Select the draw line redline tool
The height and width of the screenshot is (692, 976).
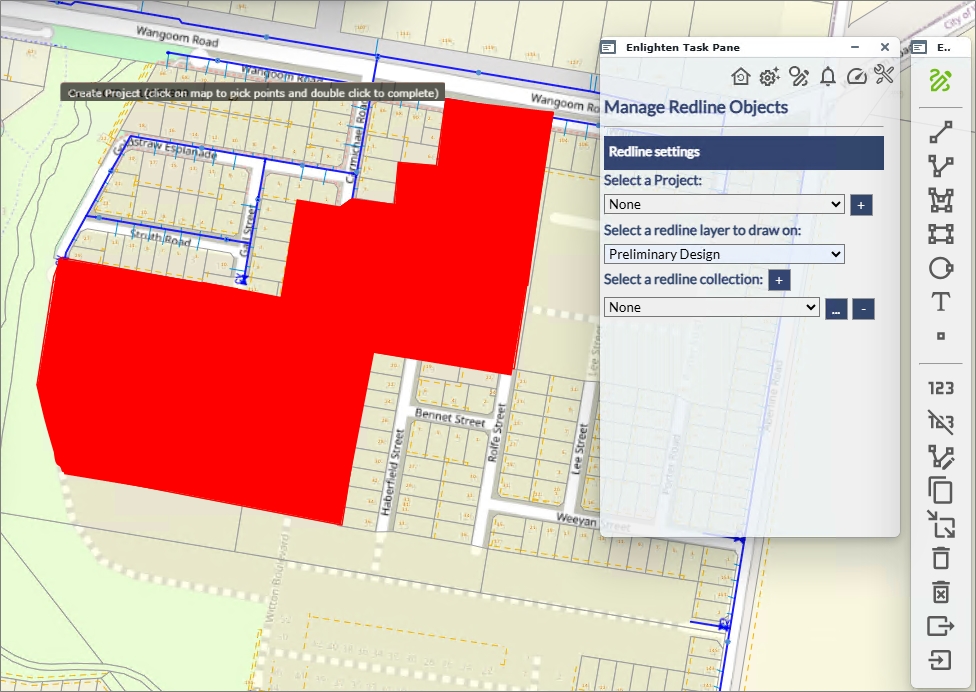940,132
